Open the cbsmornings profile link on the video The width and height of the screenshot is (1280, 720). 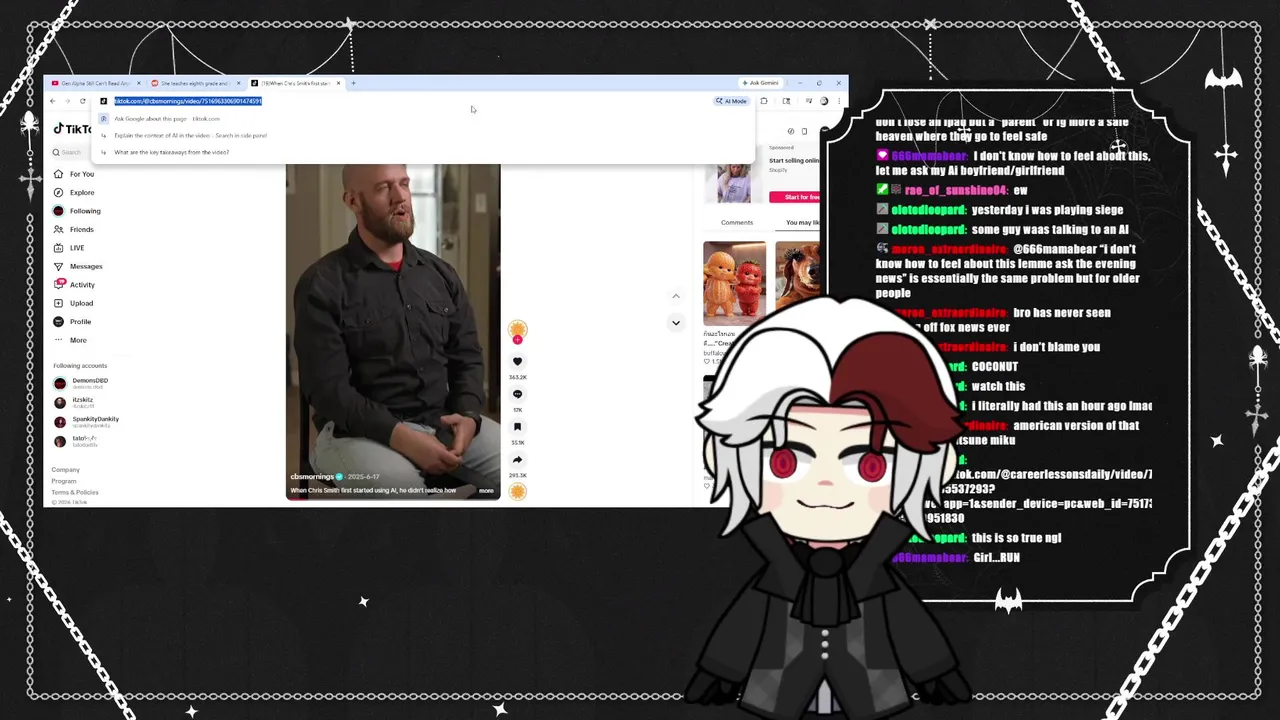(x=312, y=477)
